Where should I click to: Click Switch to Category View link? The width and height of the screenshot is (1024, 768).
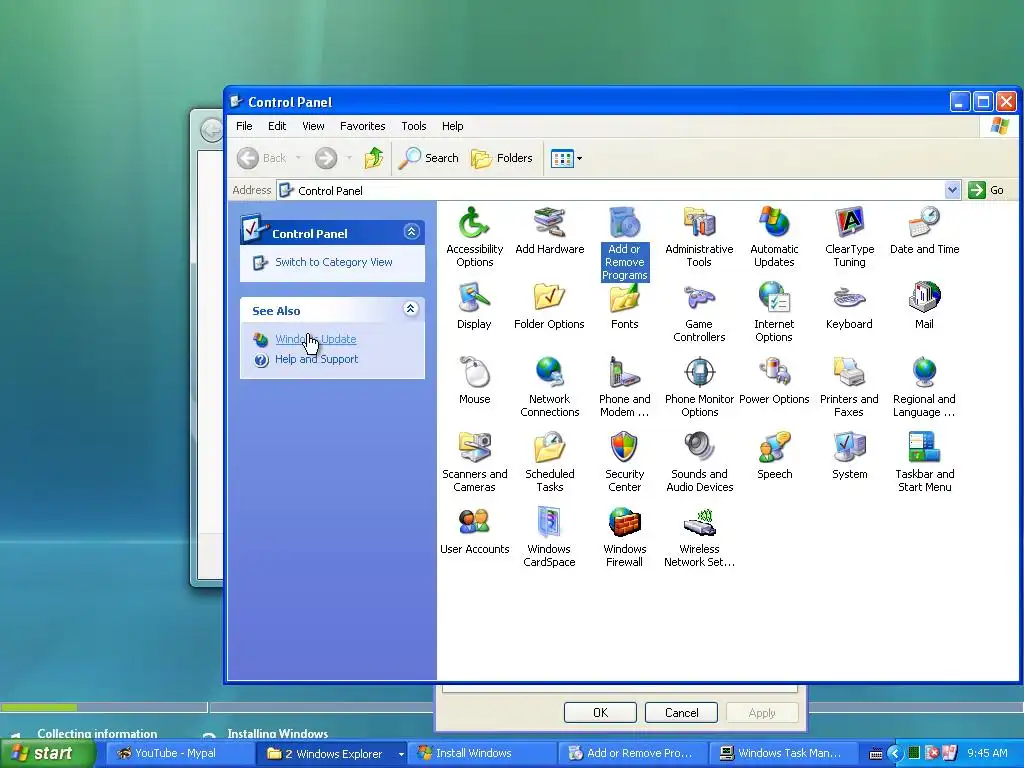click(333, 262)
